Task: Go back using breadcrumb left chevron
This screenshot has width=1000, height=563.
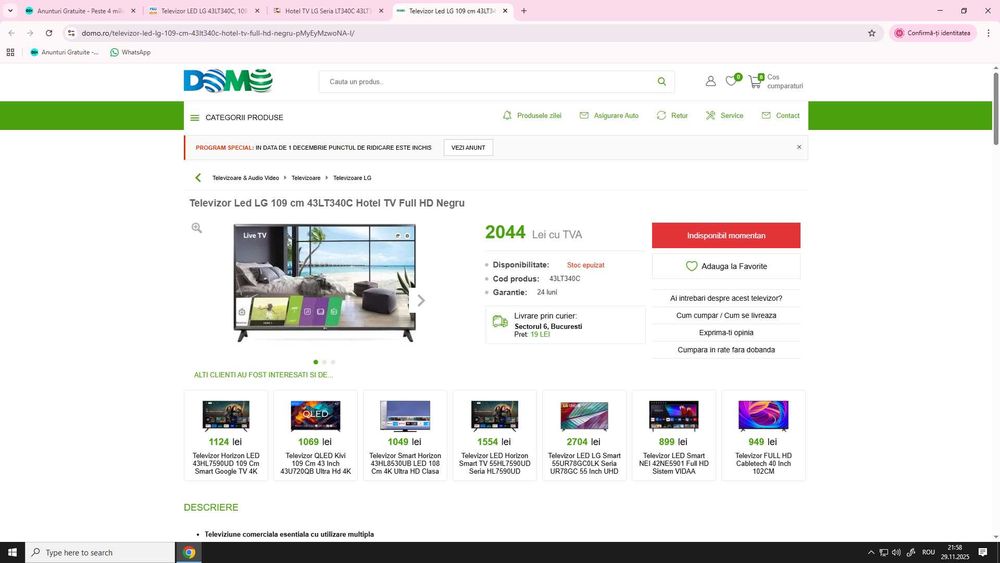Action: pyautogui.click(x=198, y=178)
